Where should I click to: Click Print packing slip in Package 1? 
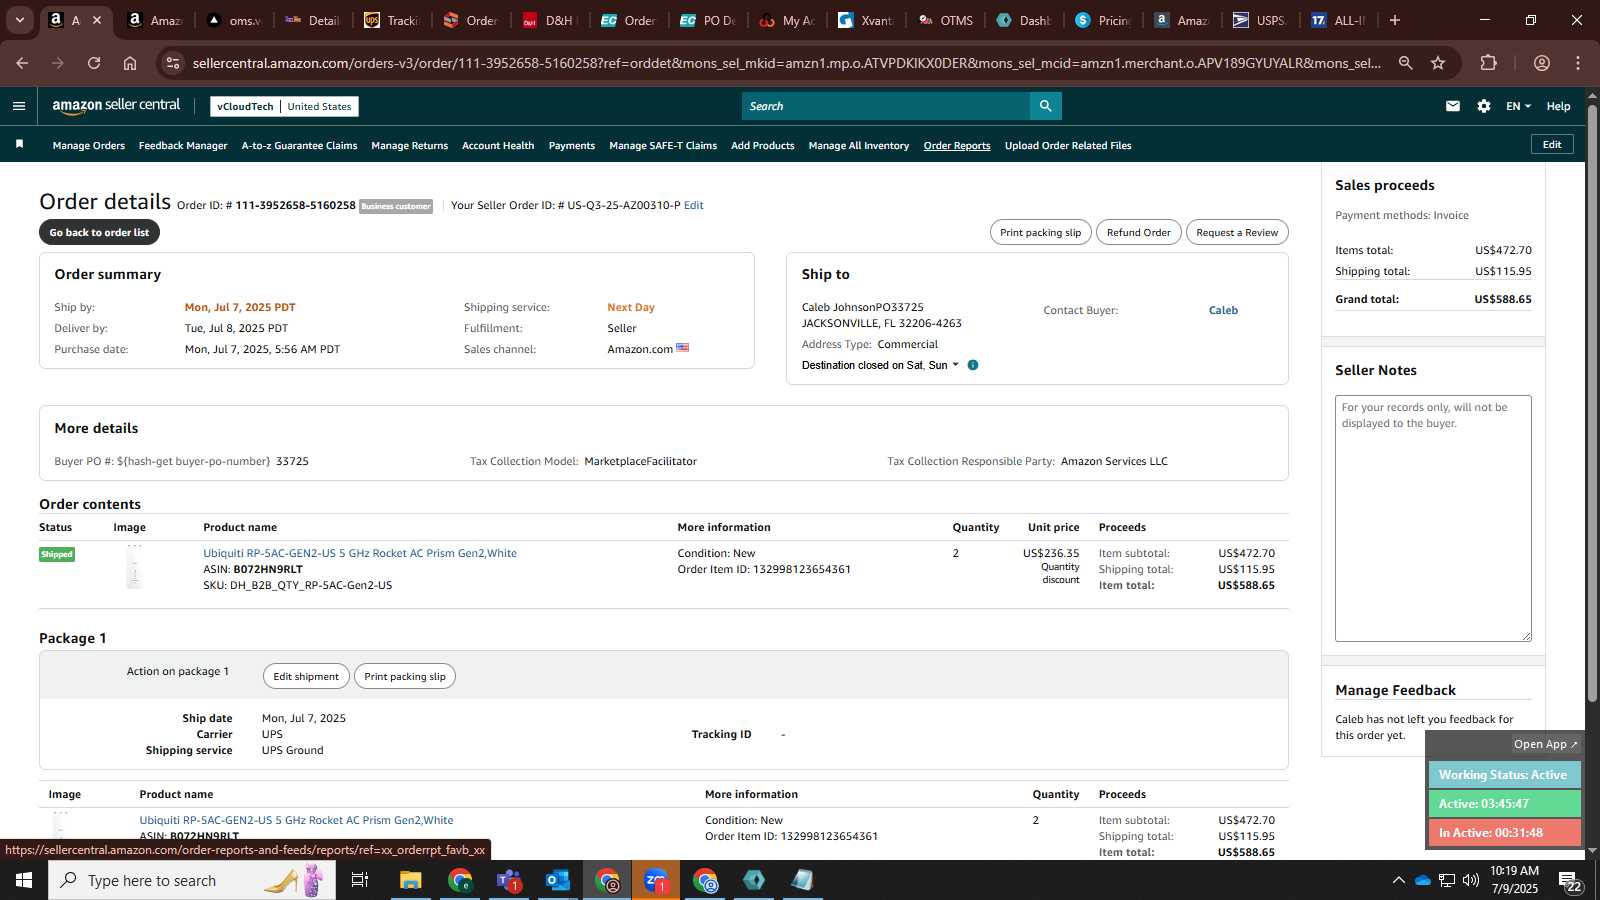pyautogui.click(x=405, y=676)
